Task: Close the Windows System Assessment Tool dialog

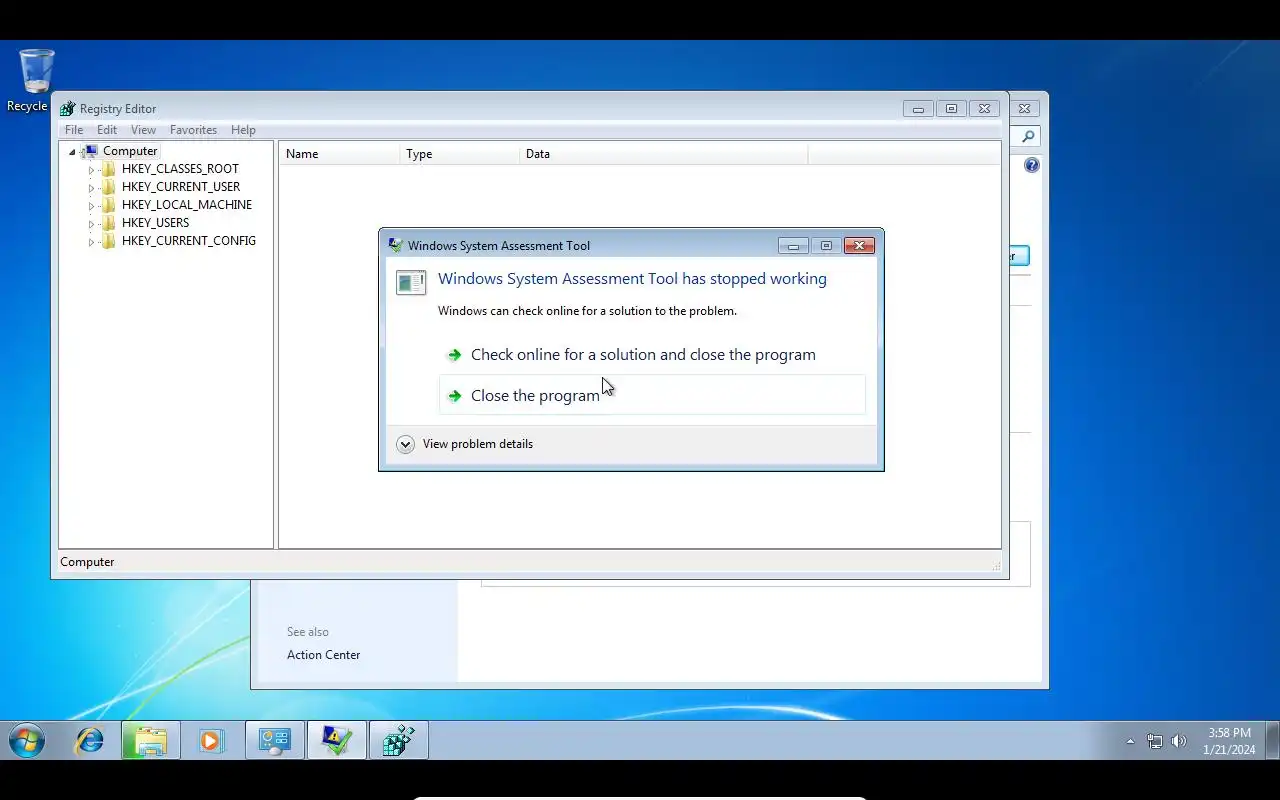Action: click(859, 246)
